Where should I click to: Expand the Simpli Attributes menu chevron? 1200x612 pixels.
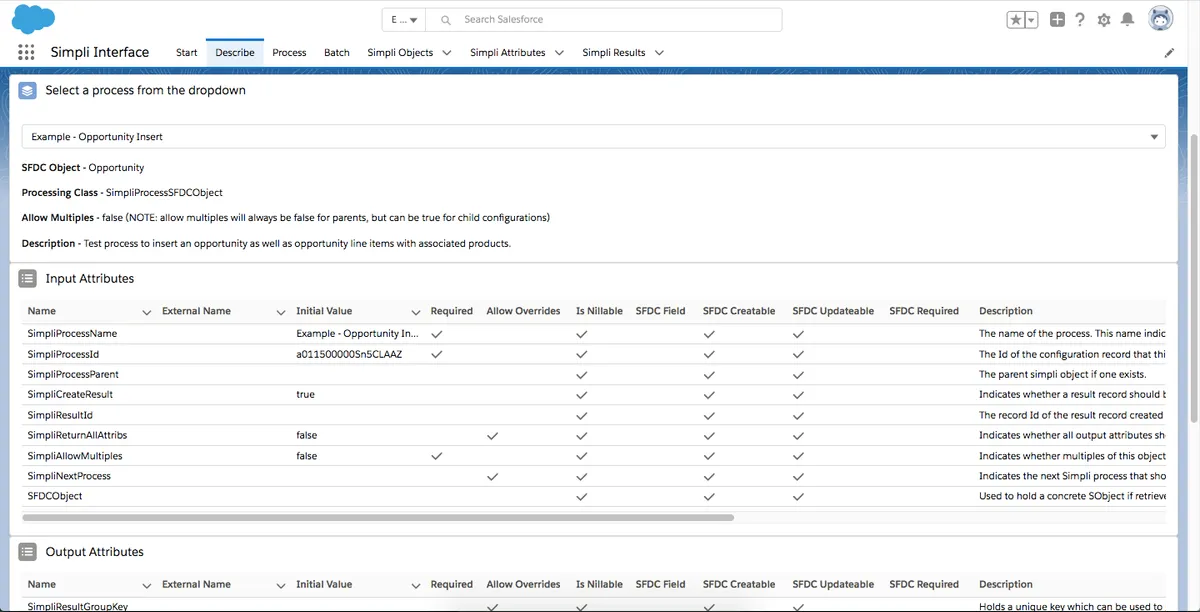tap(559, 53)
